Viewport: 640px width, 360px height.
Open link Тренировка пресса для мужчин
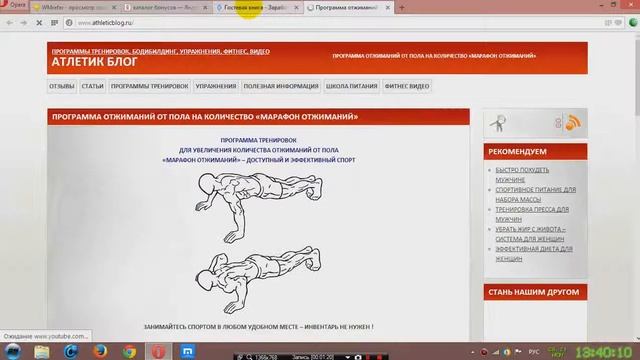point(532,214)
